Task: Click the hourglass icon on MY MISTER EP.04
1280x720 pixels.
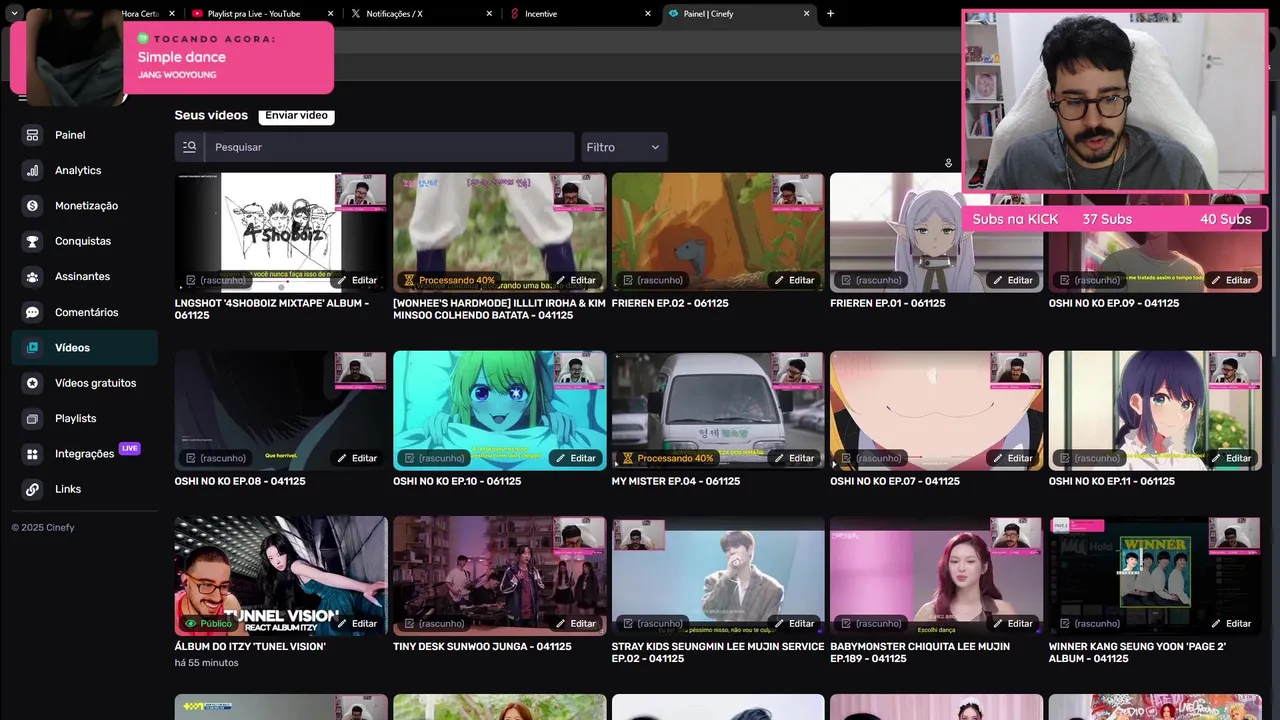Action: point(628,458)
